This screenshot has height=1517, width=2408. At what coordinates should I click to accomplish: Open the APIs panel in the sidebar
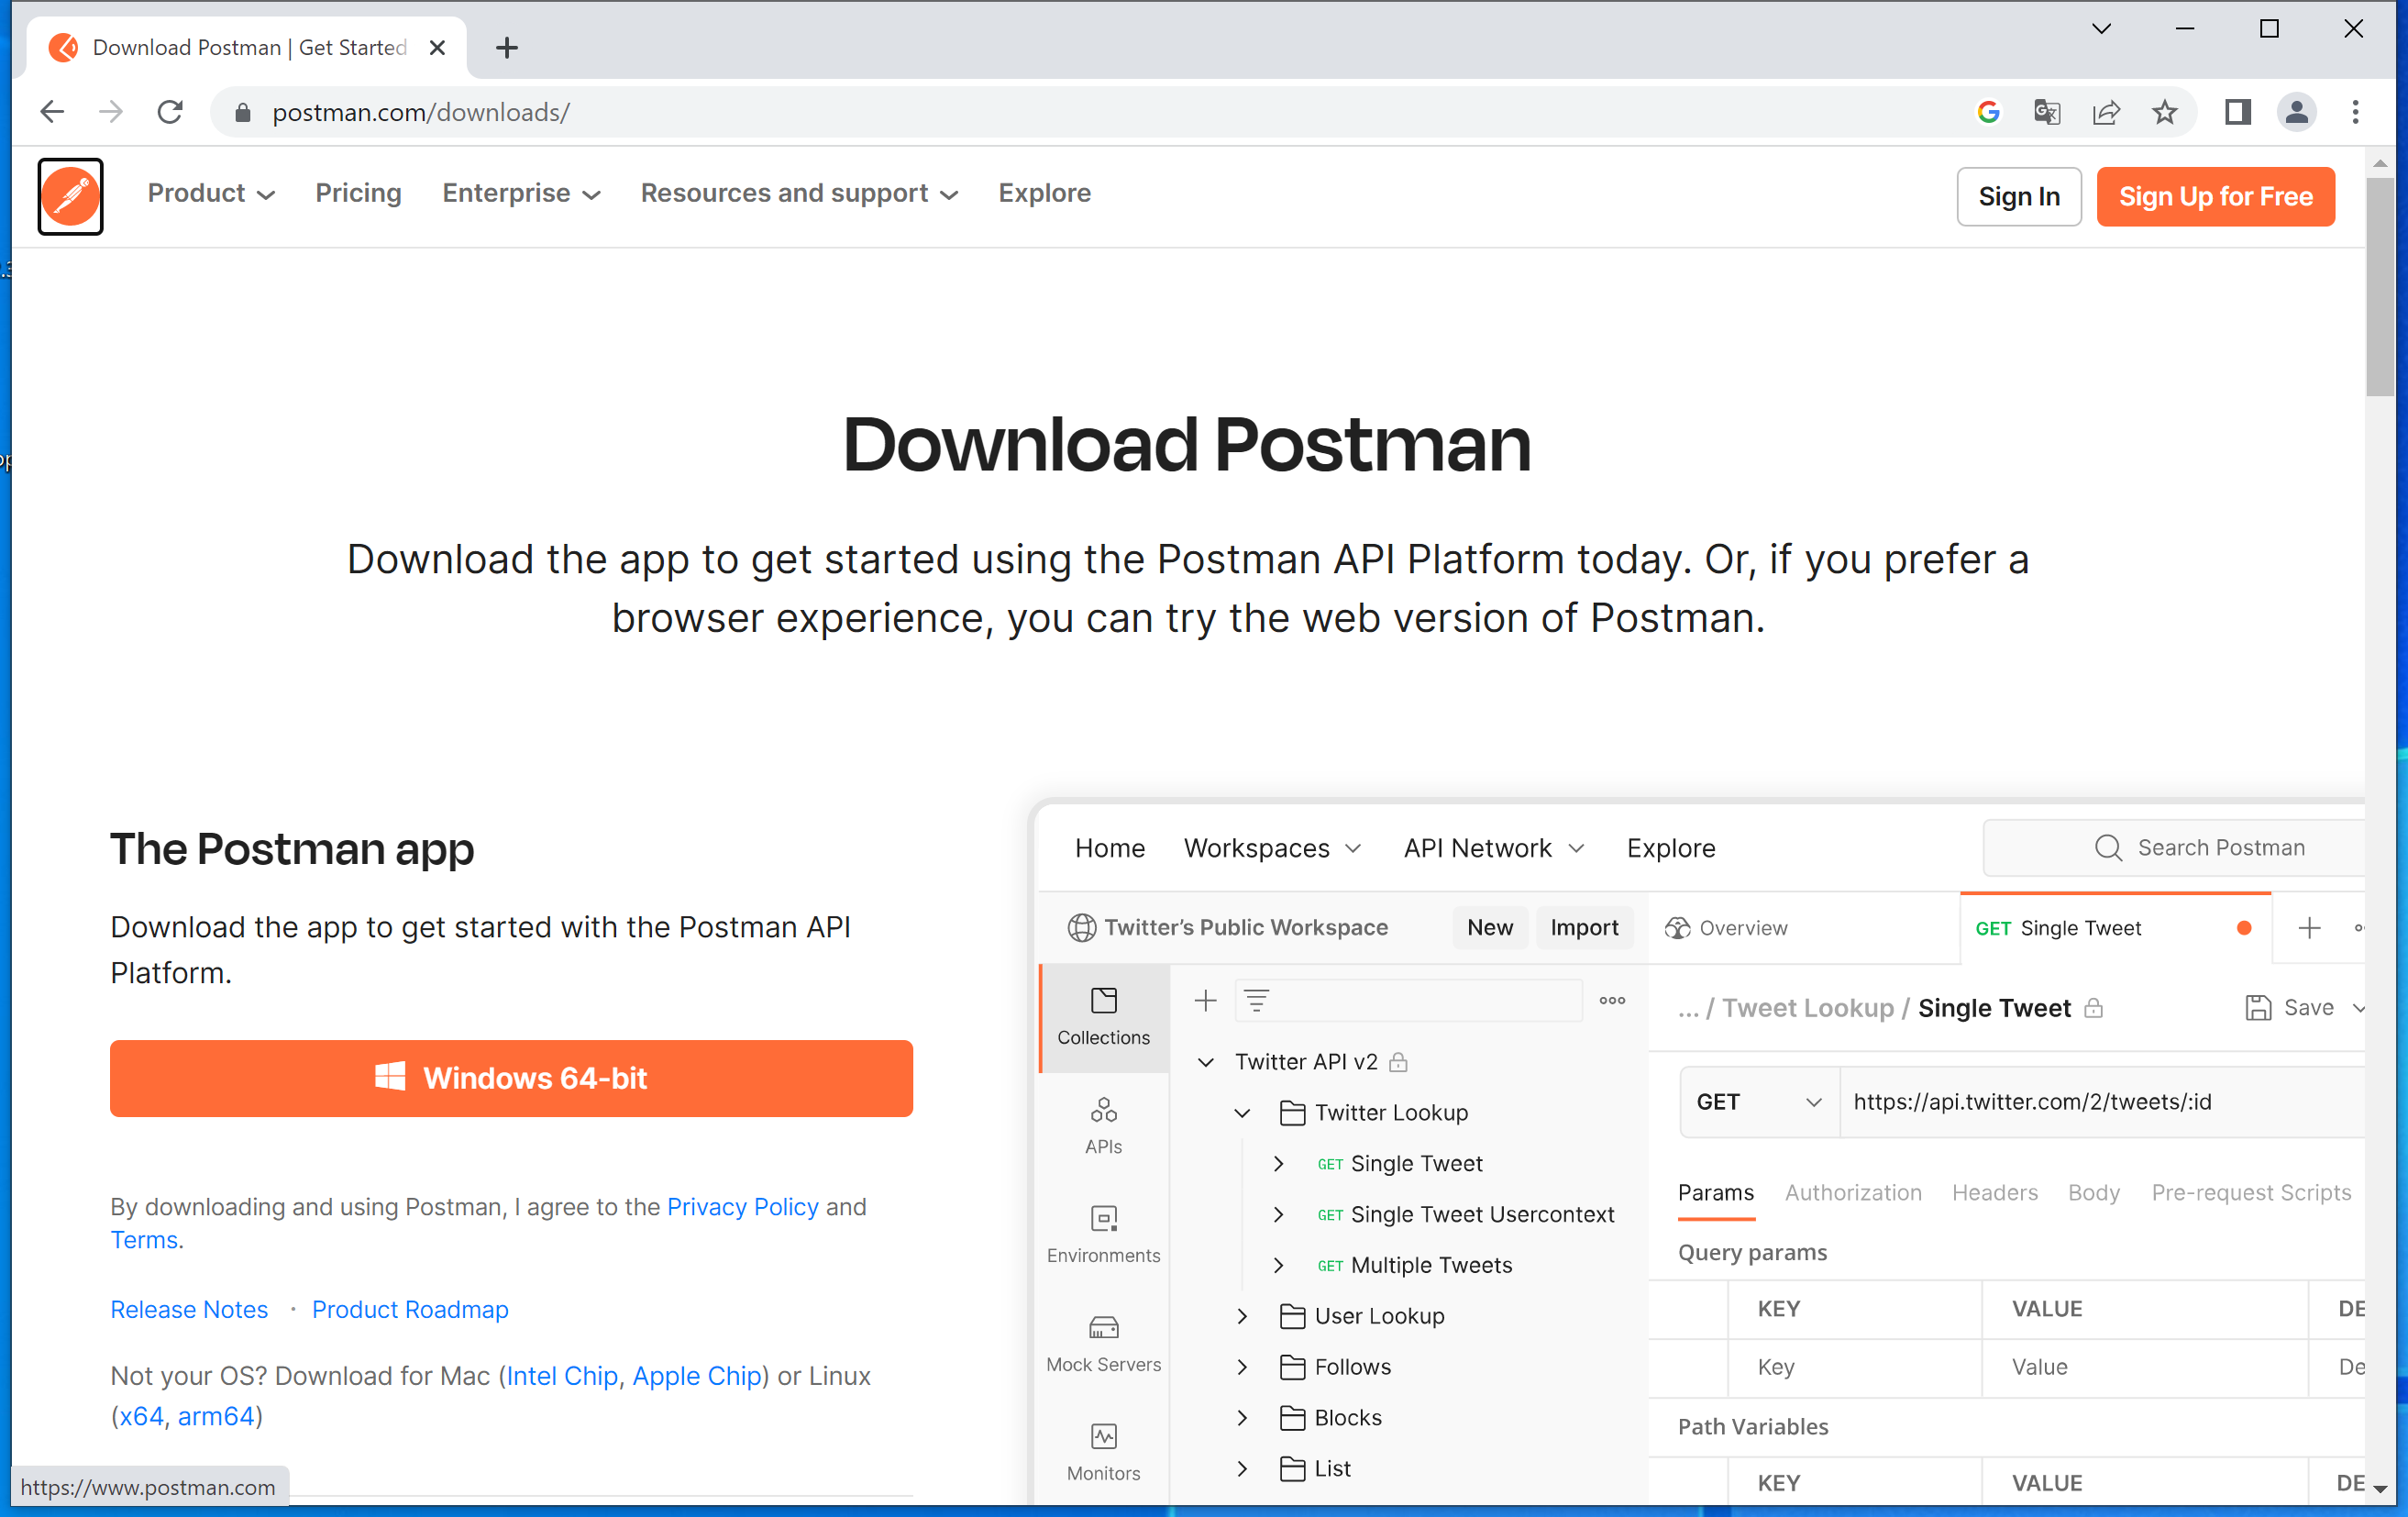pos(1103,1125)
